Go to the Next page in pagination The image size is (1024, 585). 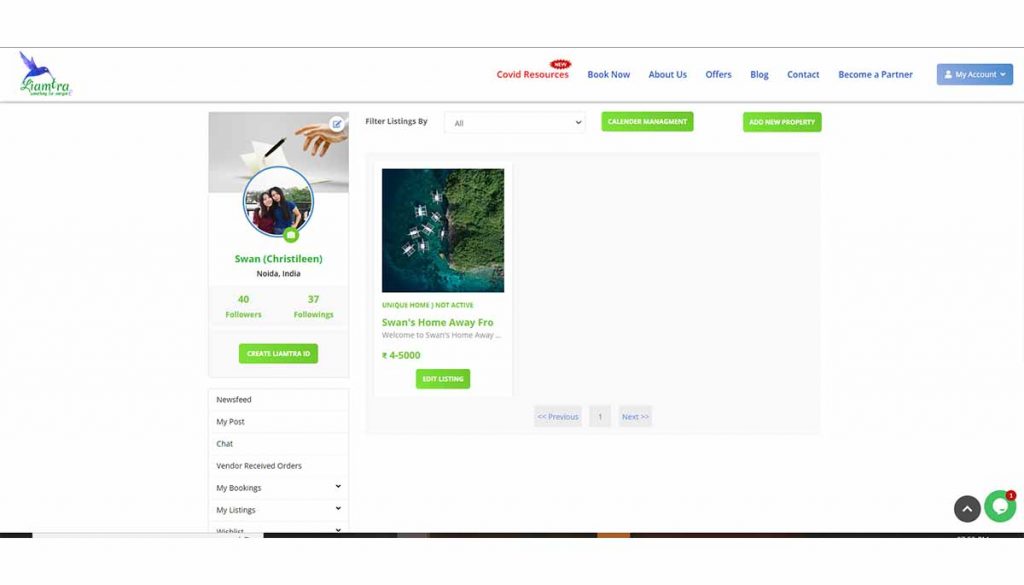635,417
